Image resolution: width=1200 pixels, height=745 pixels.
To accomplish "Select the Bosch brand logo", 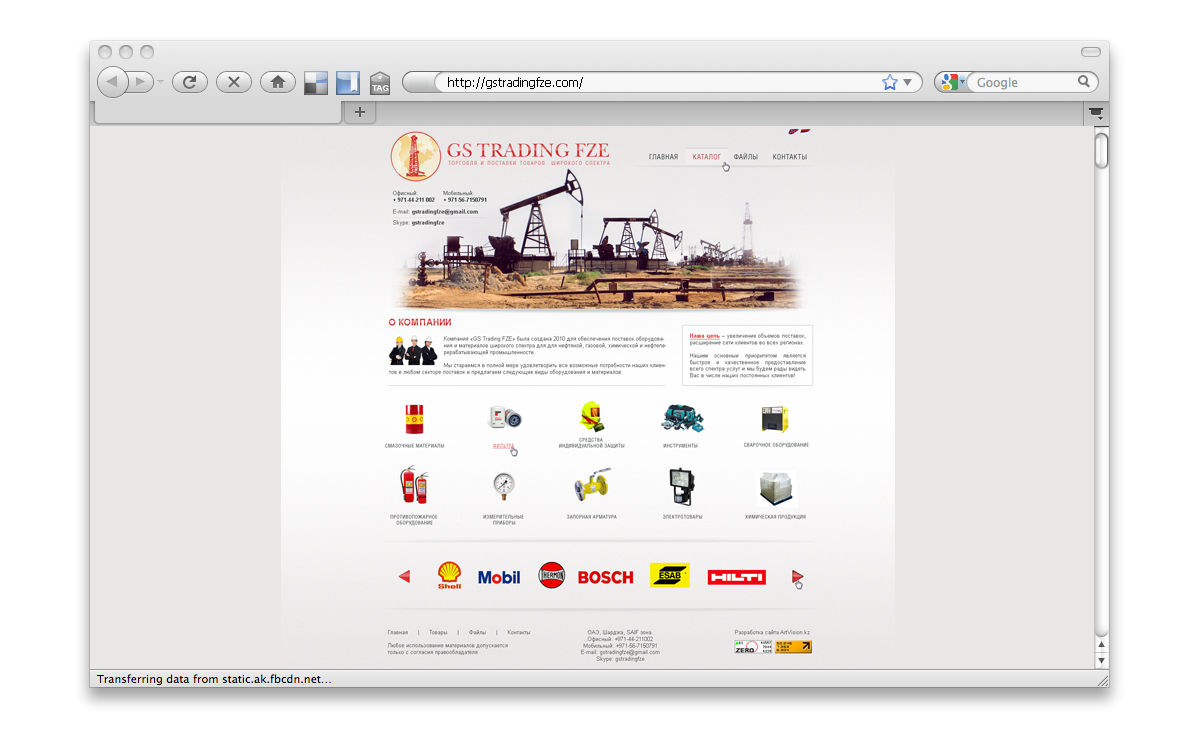I will tap(605, 577).
